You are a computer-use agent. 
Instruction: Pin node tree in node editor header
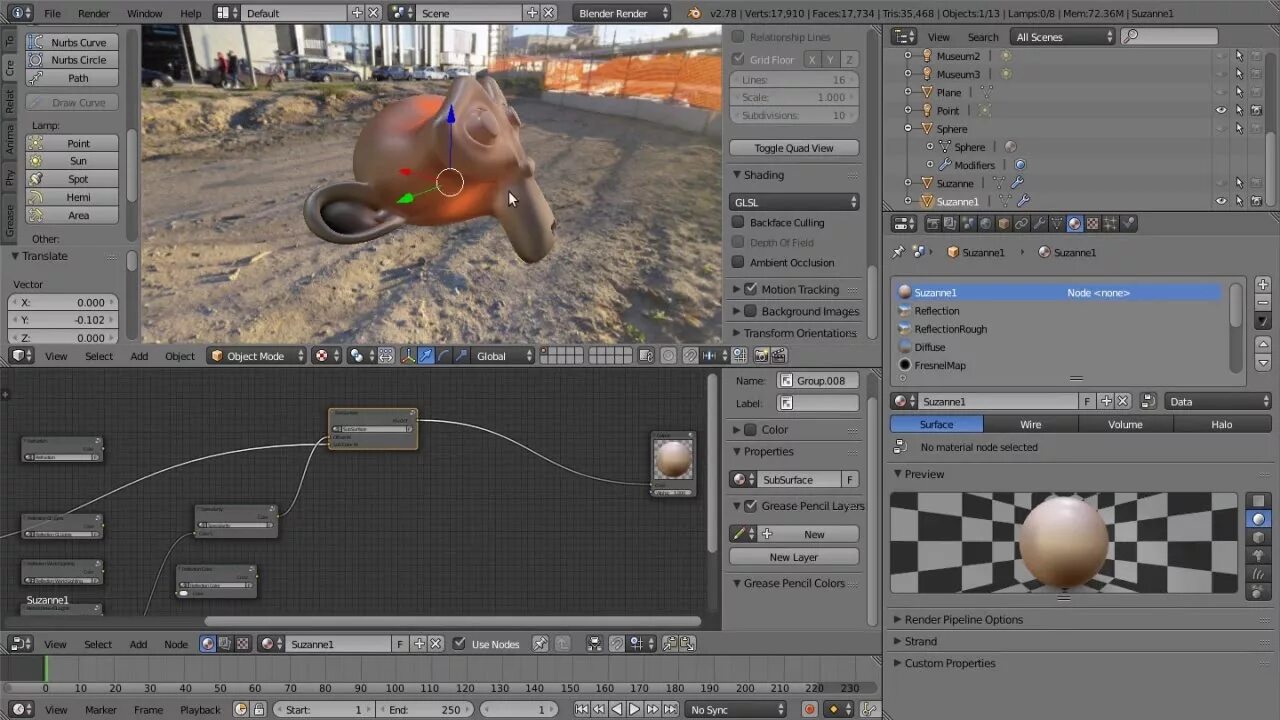coord(540,644)
